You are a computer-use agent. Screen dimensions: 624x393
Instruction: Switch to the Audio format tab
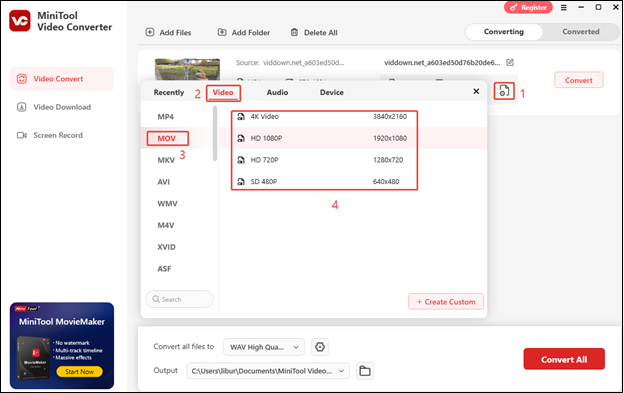click(277, 92)
